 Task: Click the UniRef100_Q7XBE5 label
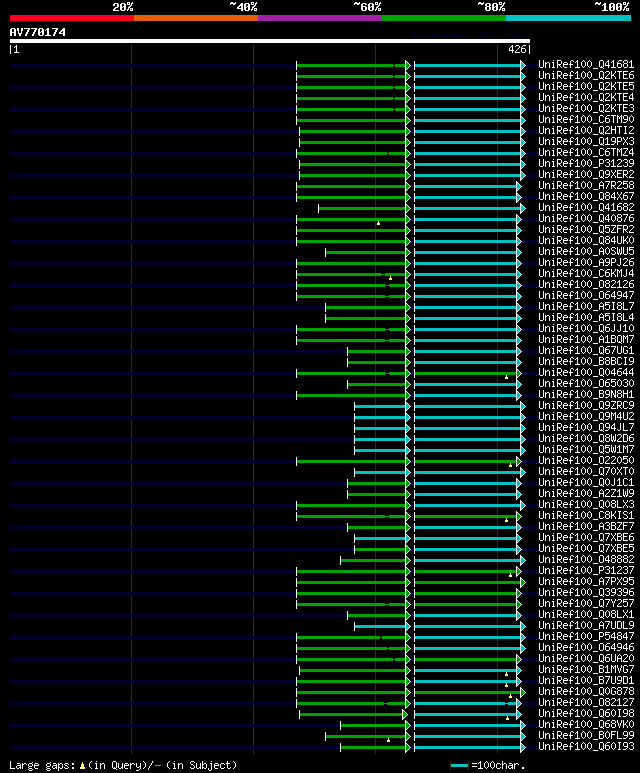586,549
